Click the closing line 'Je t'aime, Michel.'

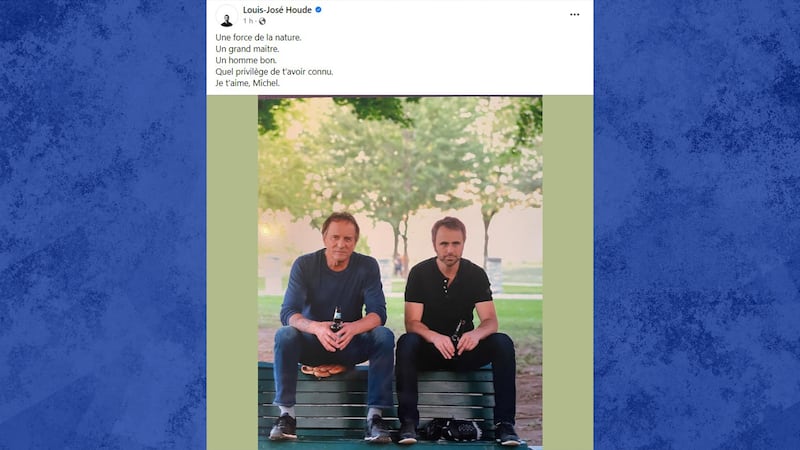tap(247, 83)
